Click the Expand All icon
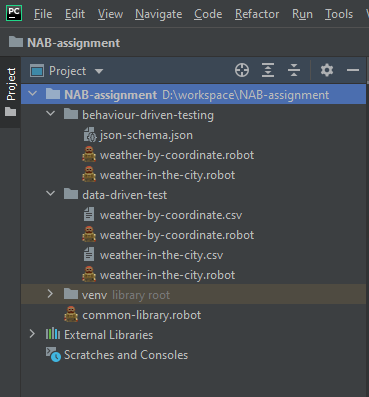The width and height of the screenshot is (369, 397). click(268, 70)
